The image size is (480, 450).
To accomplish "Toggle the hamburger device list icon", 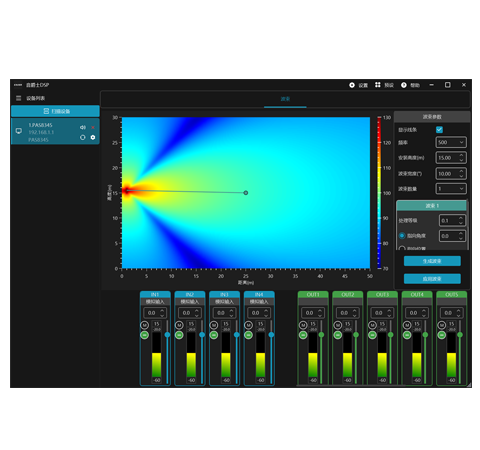I will tap(18, 98).
